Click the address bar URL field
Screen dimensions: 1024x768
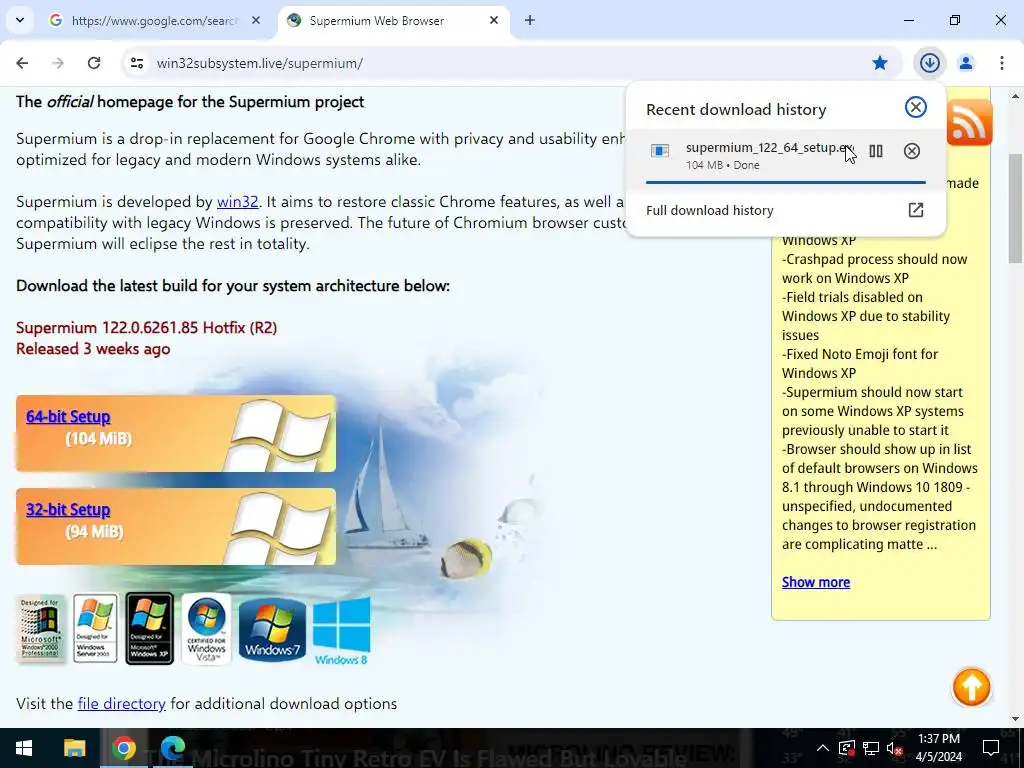click(496, 63)
